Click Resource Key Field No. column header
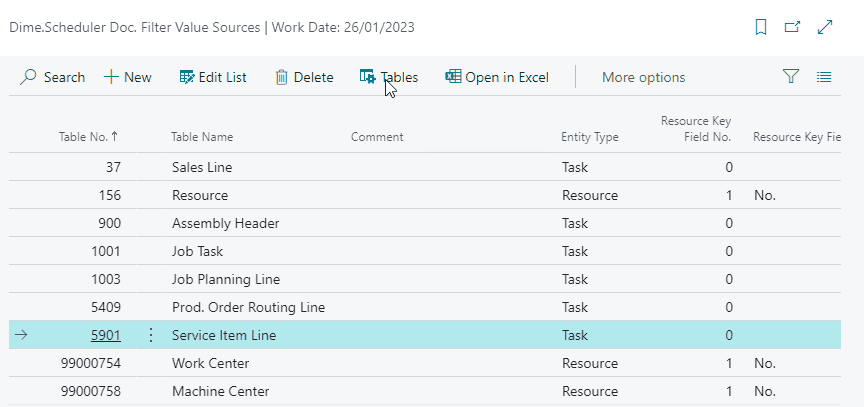The height and width of the screenshot is (407, 864). 696,129
